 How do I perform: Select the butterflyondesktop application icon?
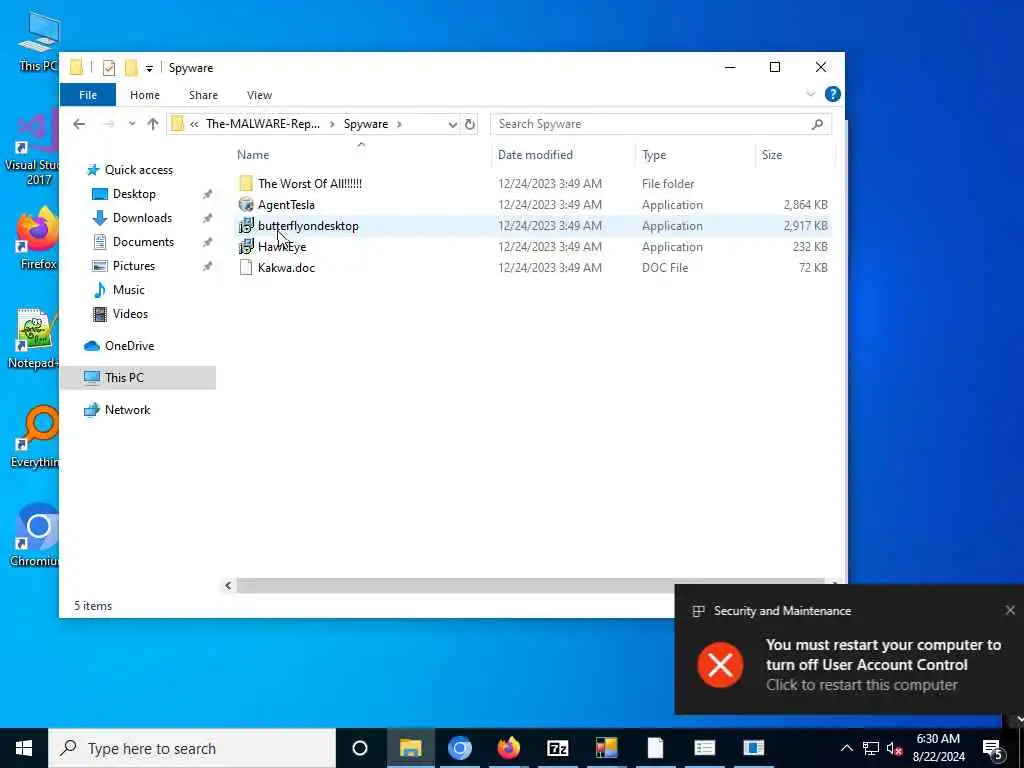[246, 226]
